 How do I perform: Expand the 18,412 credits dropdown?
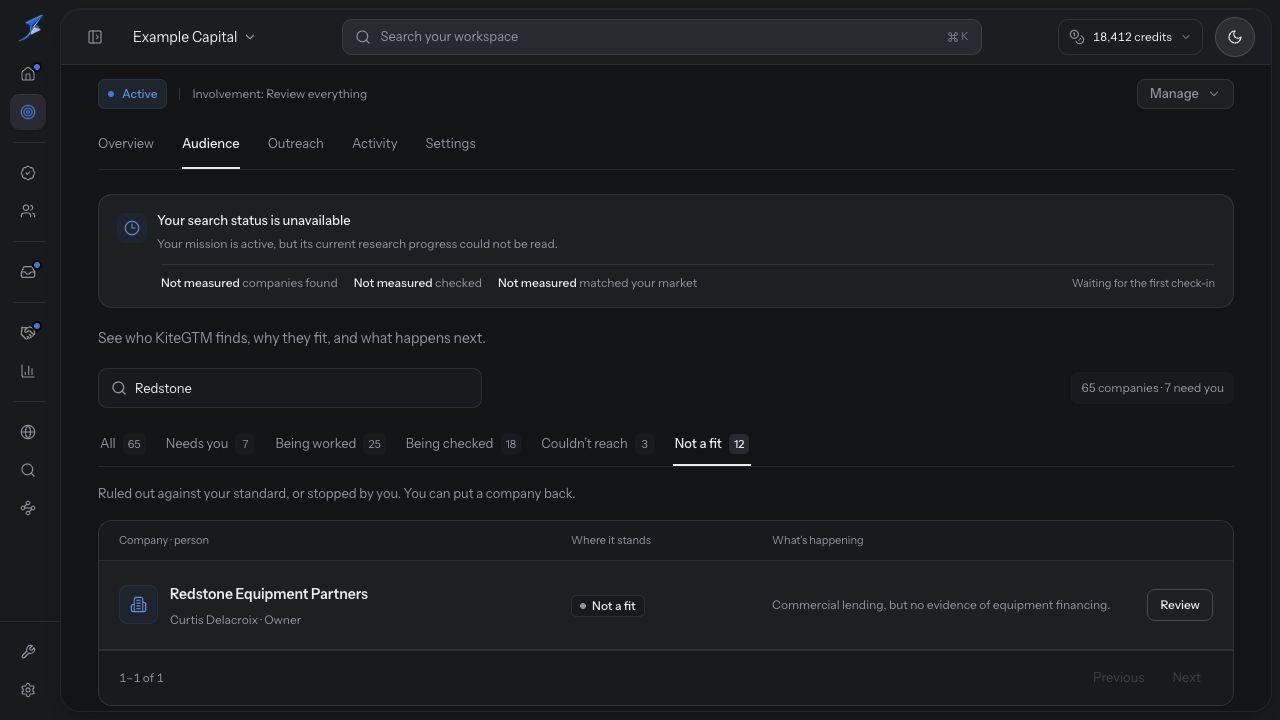(1130, 37)
